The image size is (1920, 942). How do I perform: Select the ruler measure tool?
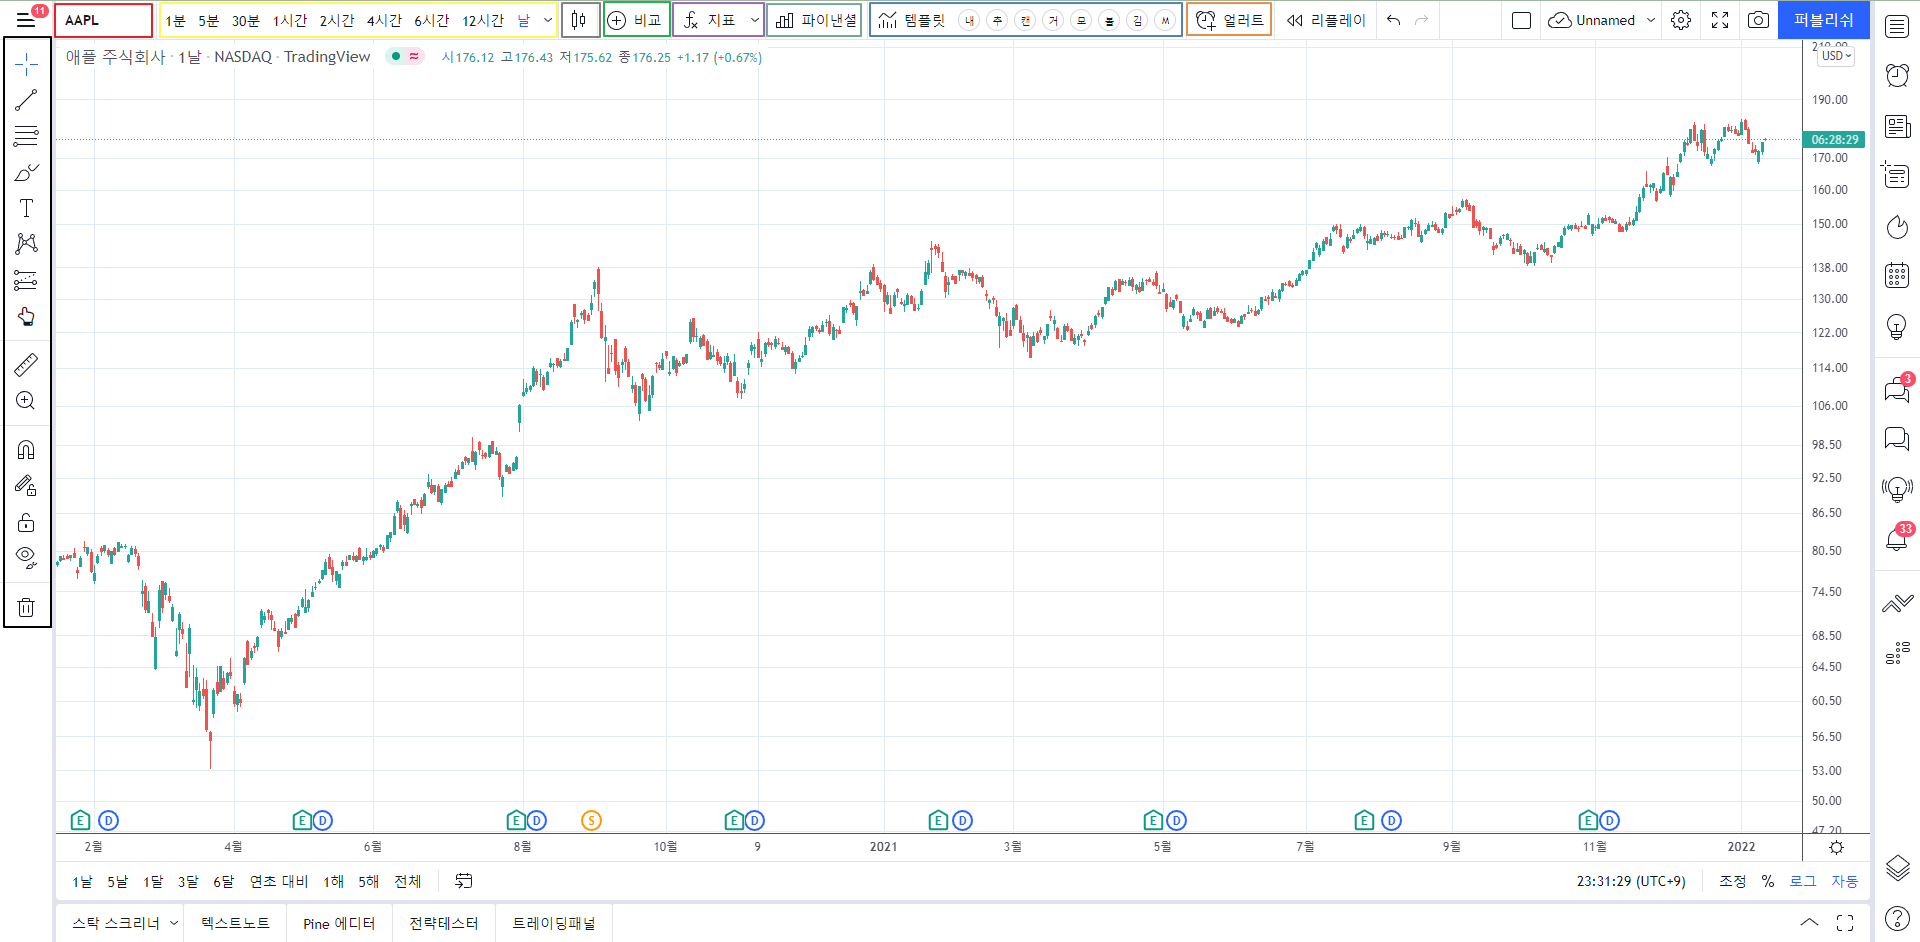click(26, 365)
